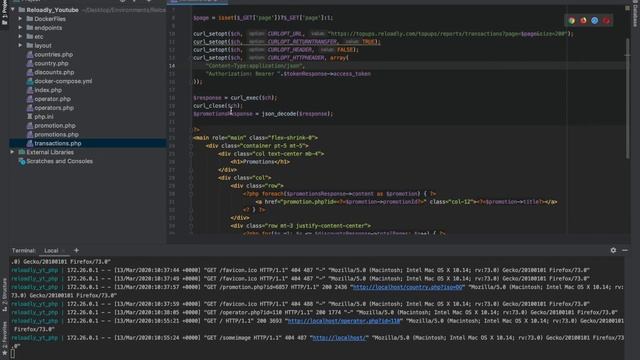Viewport: 640px width, 360px height.
Task: Open the Favorites tool window tab
Action: [x=4, y=338]
